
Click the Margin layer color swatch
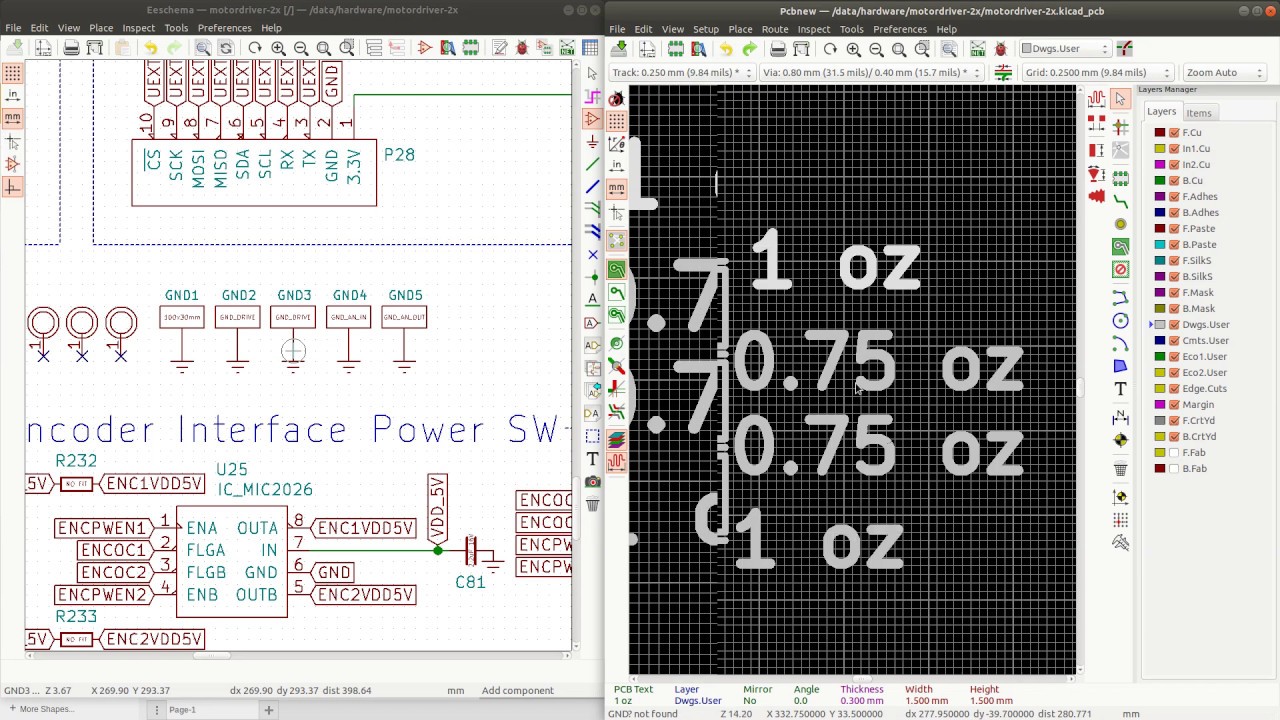pyautogui.click(x=1160, y=405)
